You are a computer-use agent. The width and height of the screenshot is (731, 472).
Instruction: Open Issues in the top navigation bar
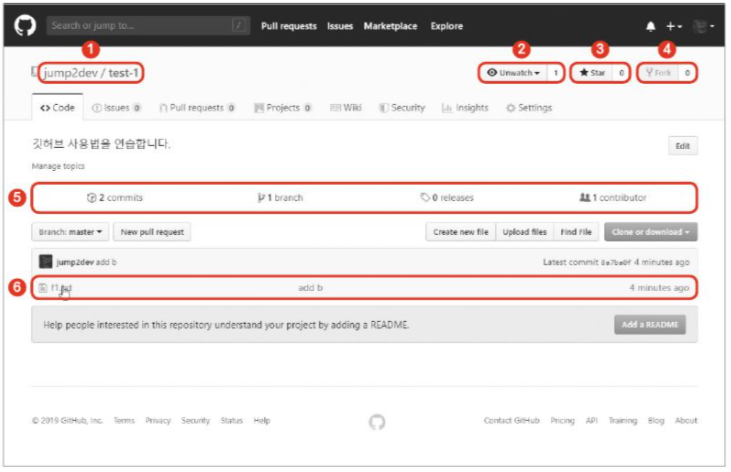click(x=340, y=26)
